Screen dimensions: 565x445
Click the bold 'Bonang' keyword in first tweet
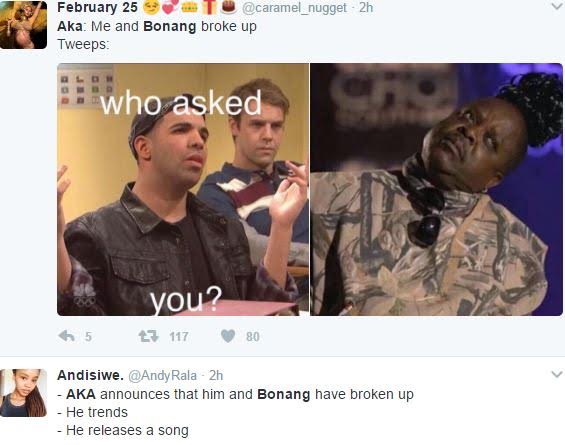[x=170, y=26]
